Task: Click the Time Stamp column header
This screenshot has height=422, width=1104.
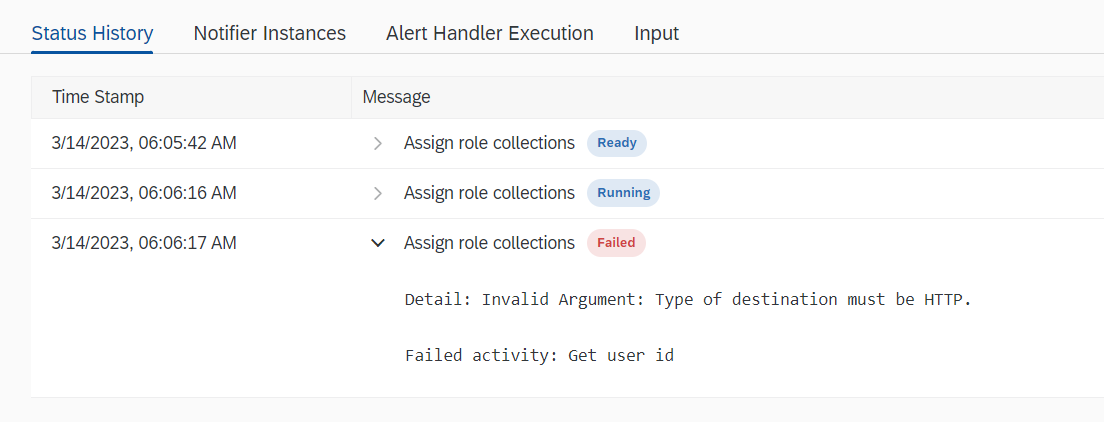Action: tap(98, 97)
